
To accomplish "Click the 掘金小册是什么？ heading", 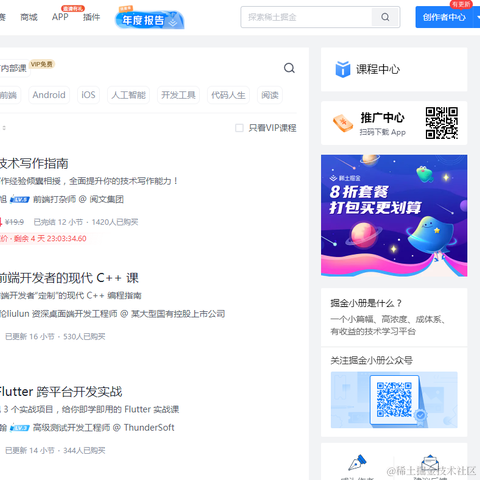I will tap(366, 303).
